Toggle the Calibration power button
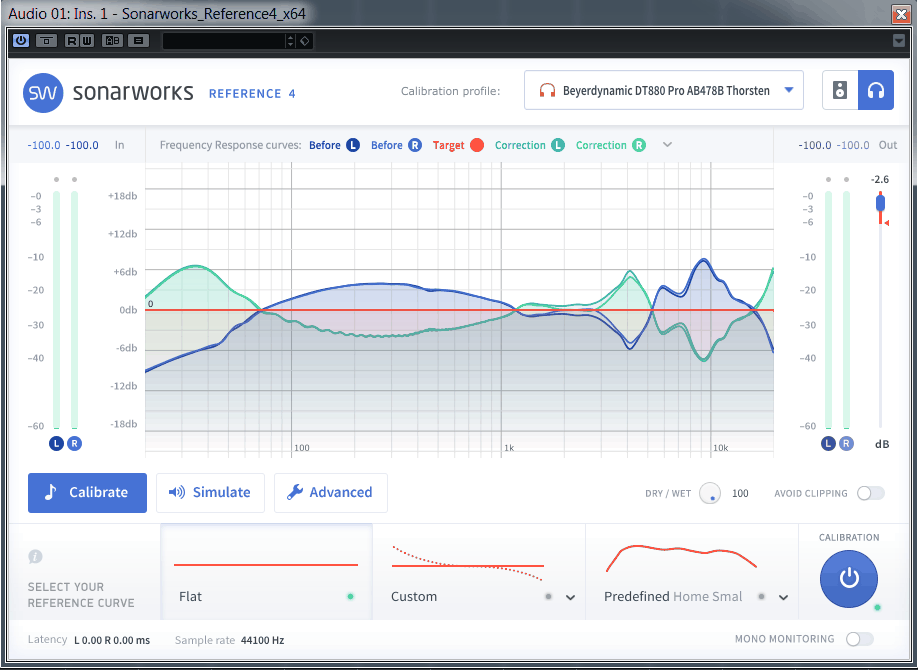918x670 pixels. (x=848, y=578)
